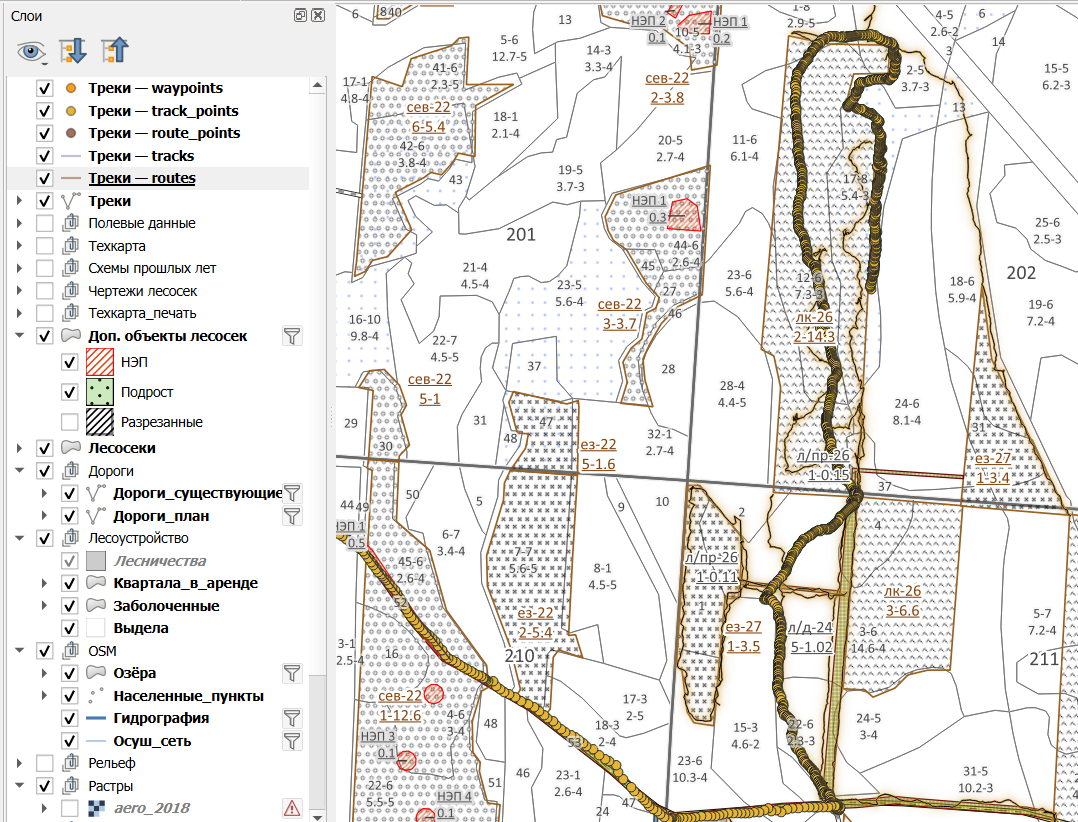Click the Растры group icon

coord(71,786)
